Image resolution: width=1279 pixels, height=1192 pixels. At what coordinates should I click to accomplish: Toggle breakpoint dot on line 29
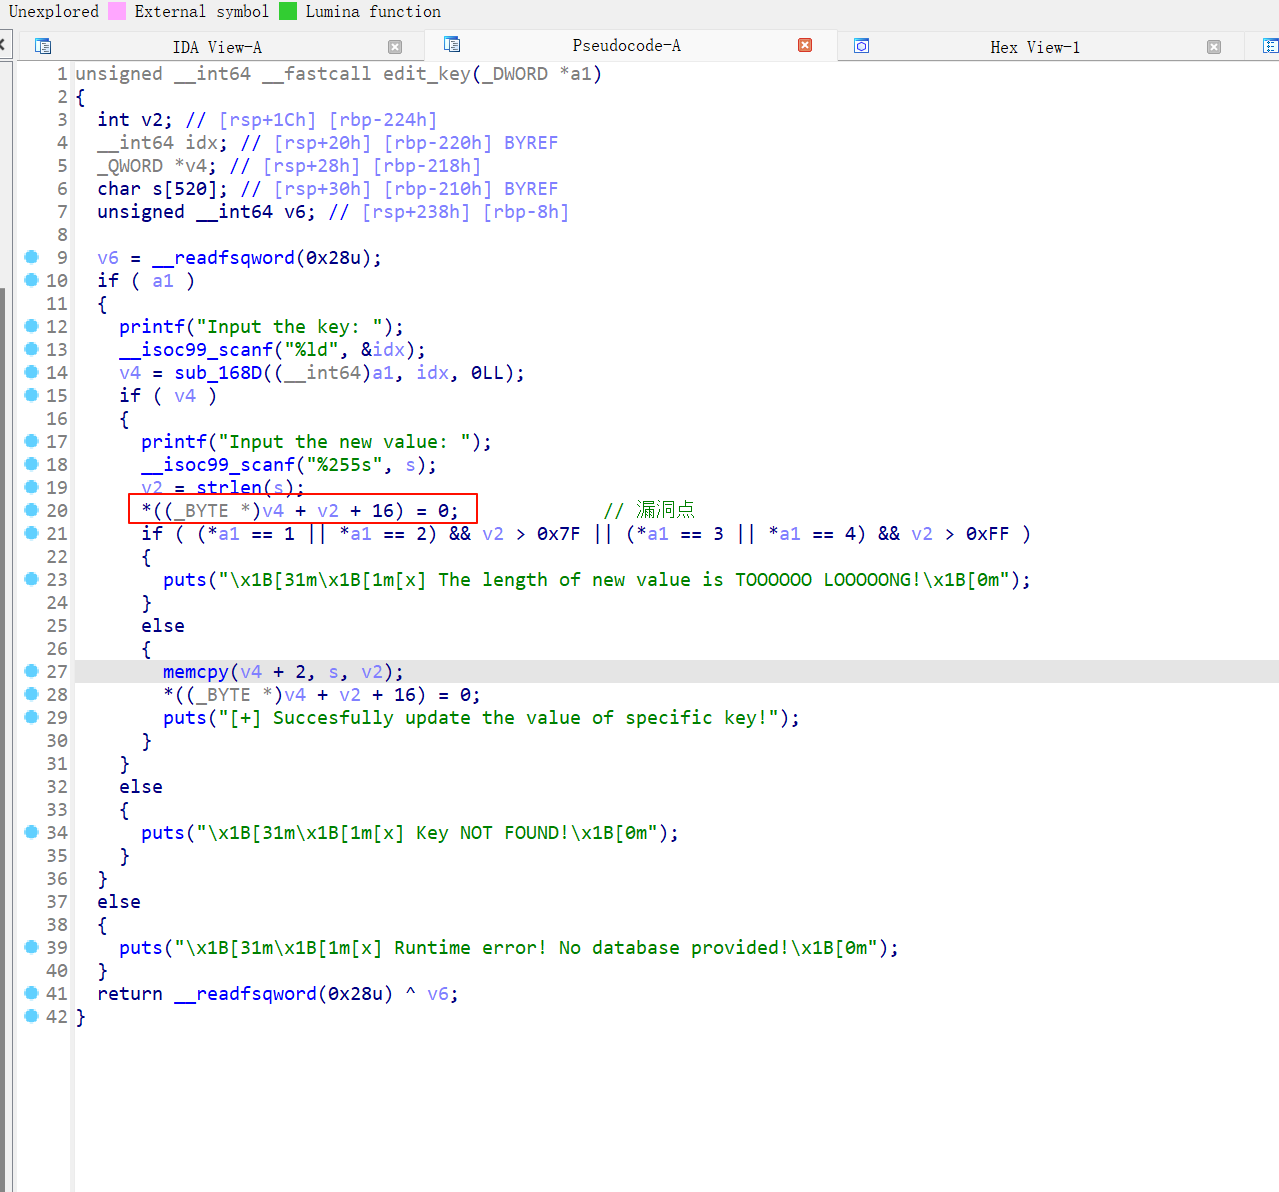coord(31,717)
